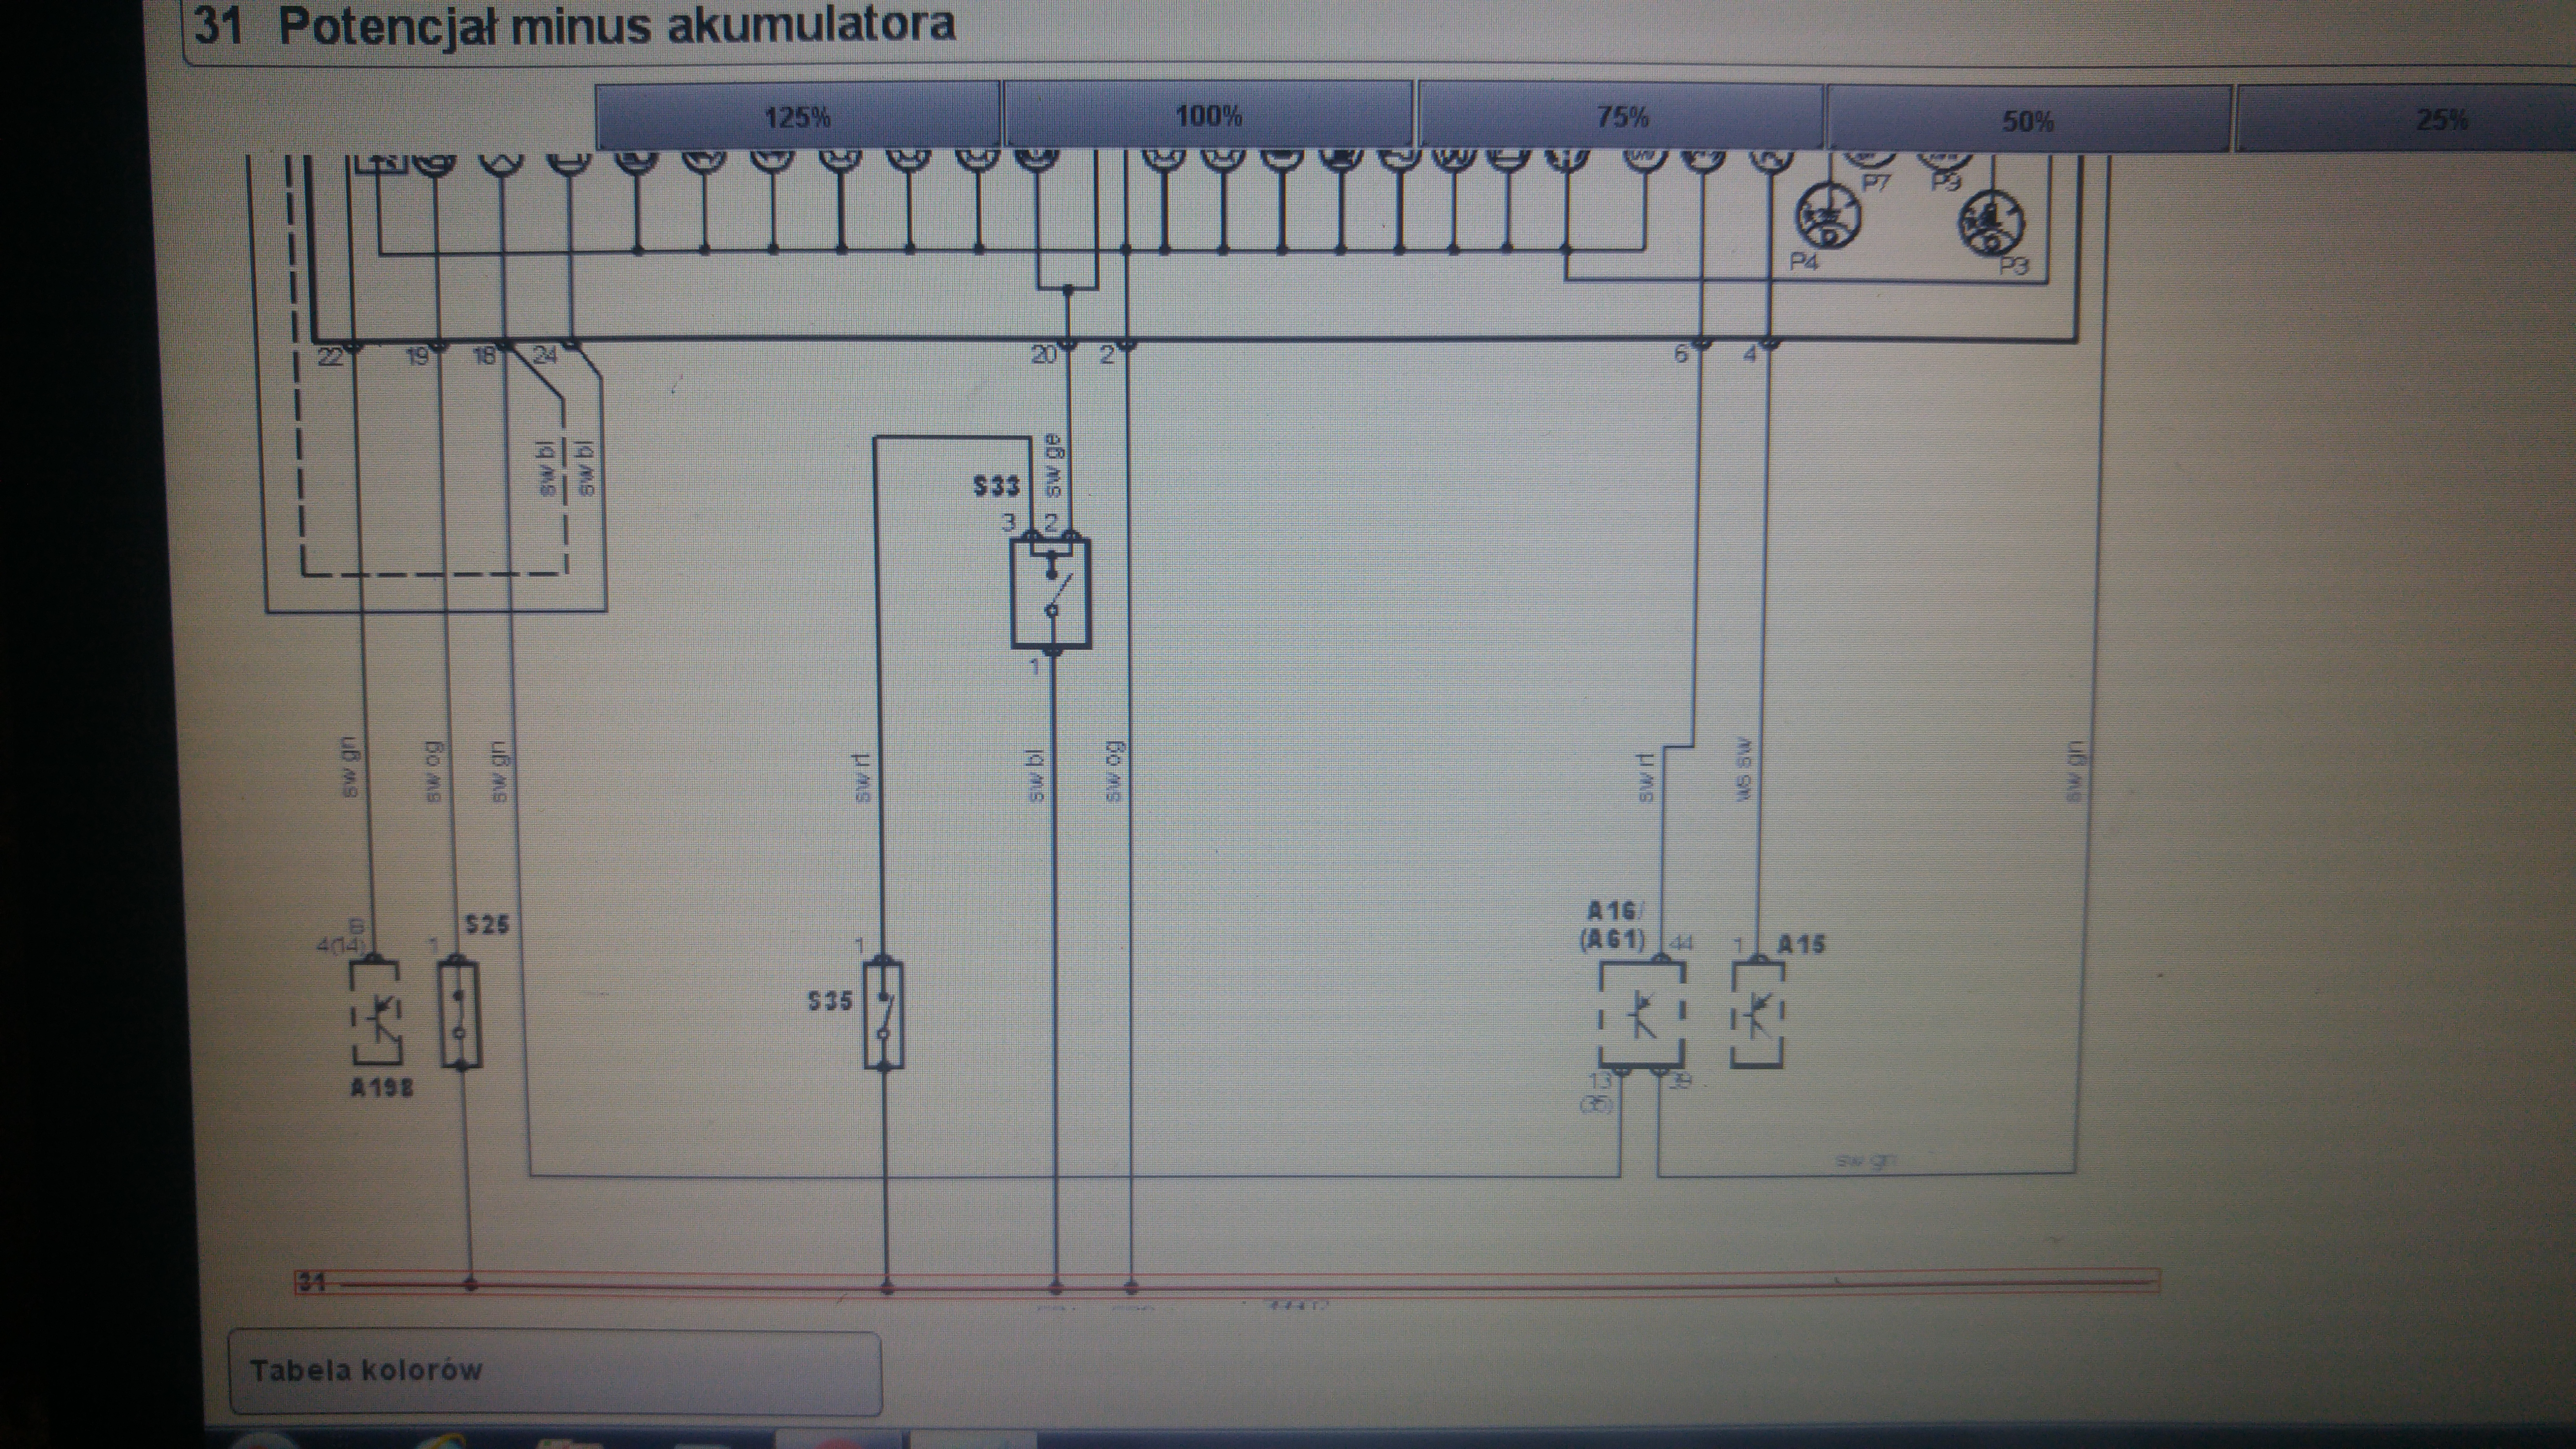Click connector pin 20 junction

pos(1068,344)
